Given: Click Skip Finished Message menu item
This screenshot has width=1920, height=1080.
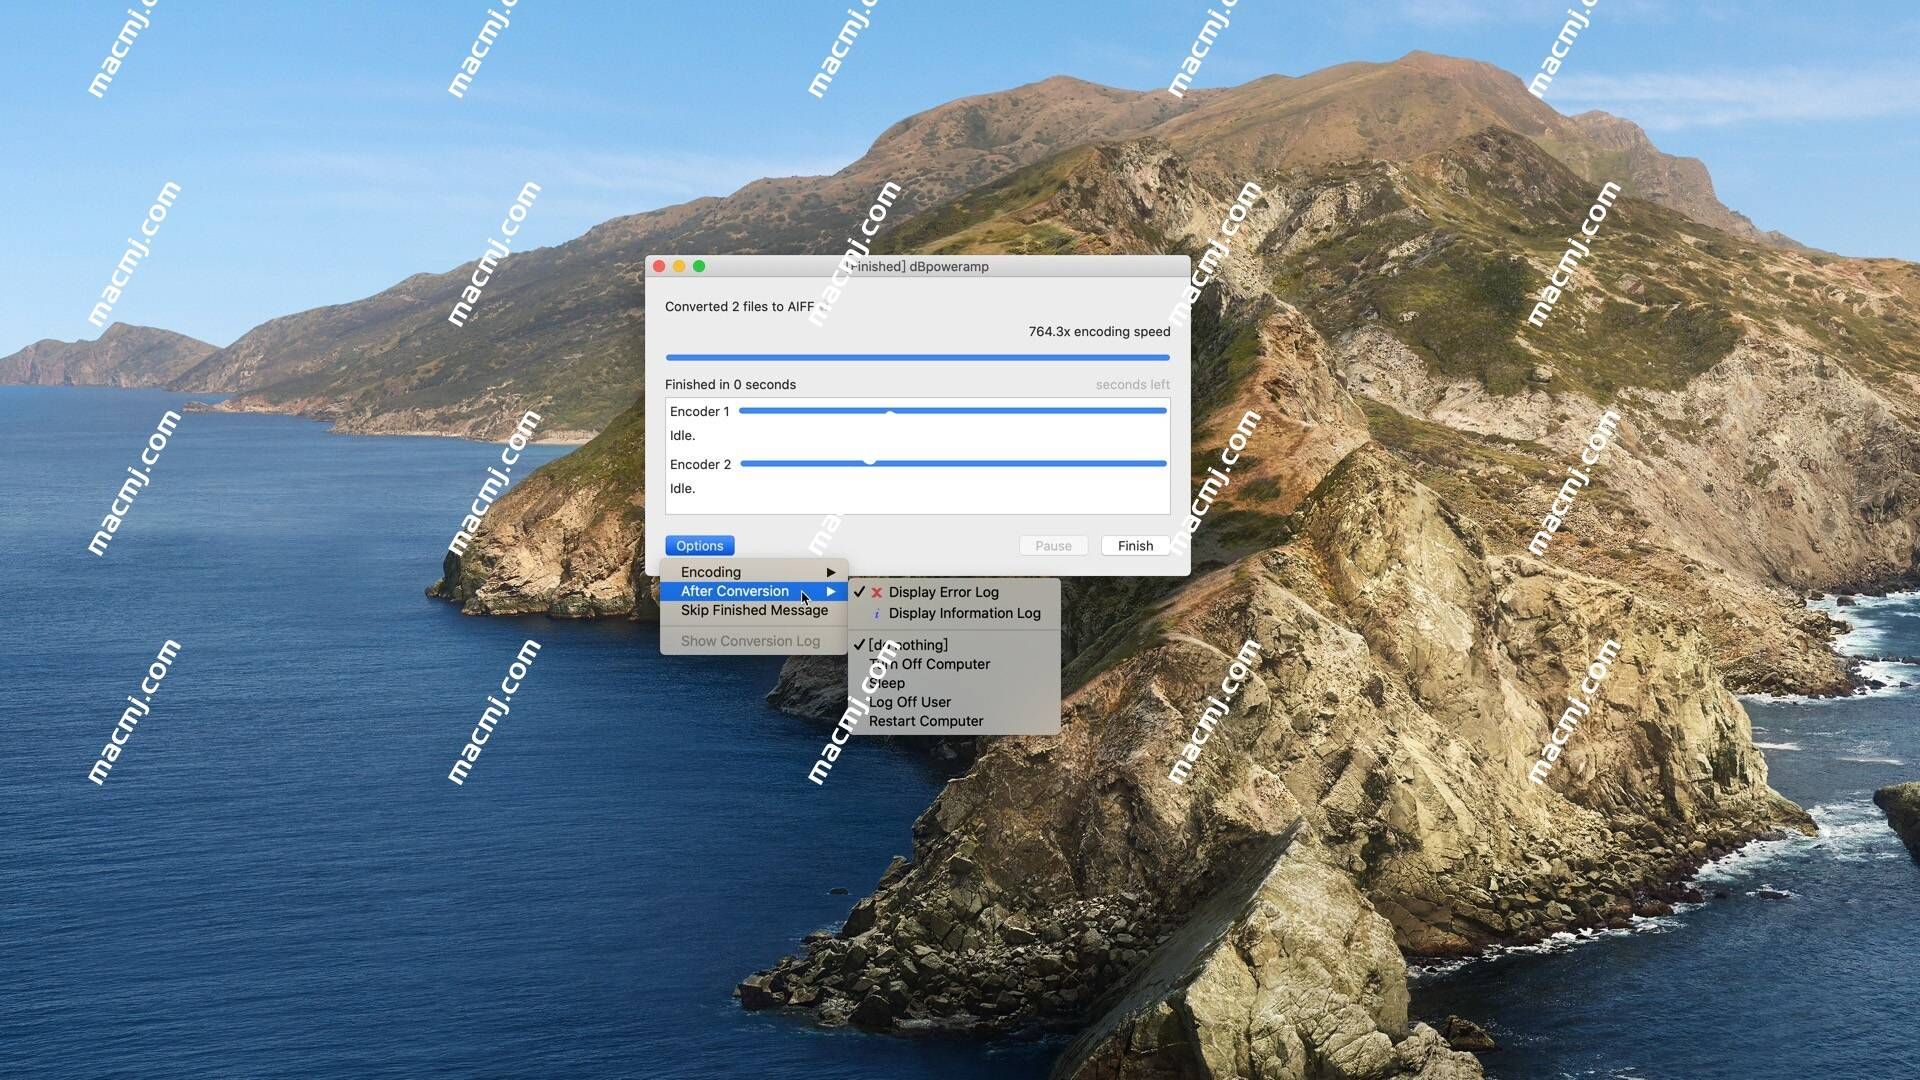Looking at the screenshot, I should (754, 611).
